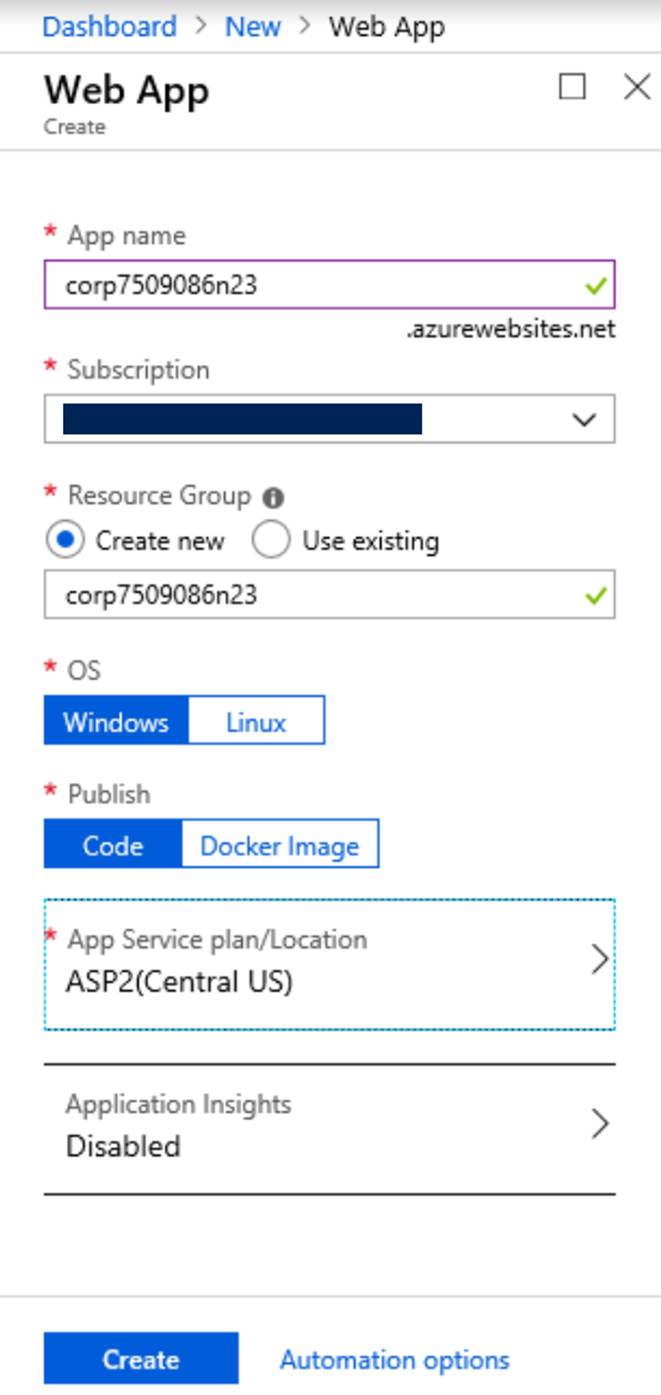Screen dimensions: 661x1395
Task: Maximize the Web App blade
Action: 572,88
